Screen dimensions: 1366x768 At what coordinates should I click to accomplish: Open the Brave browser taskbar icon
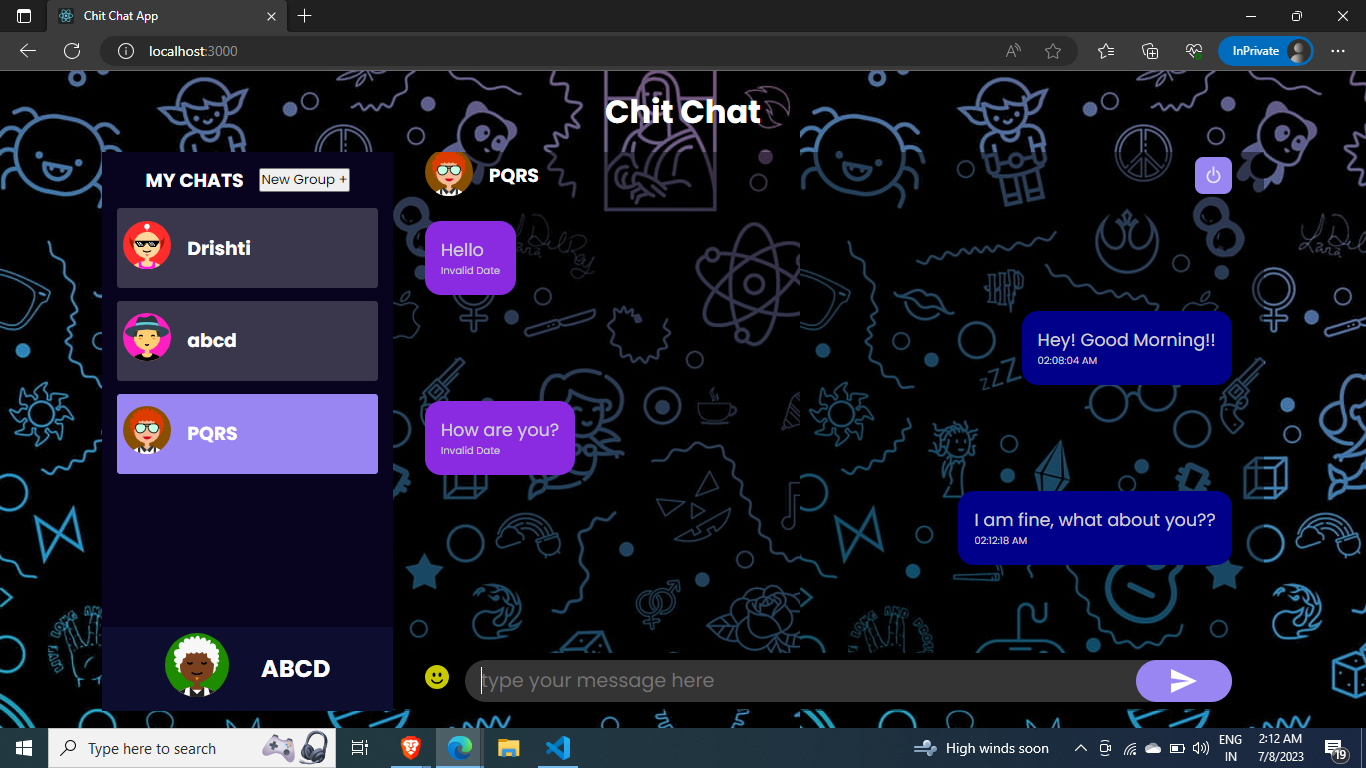(409, 747)
